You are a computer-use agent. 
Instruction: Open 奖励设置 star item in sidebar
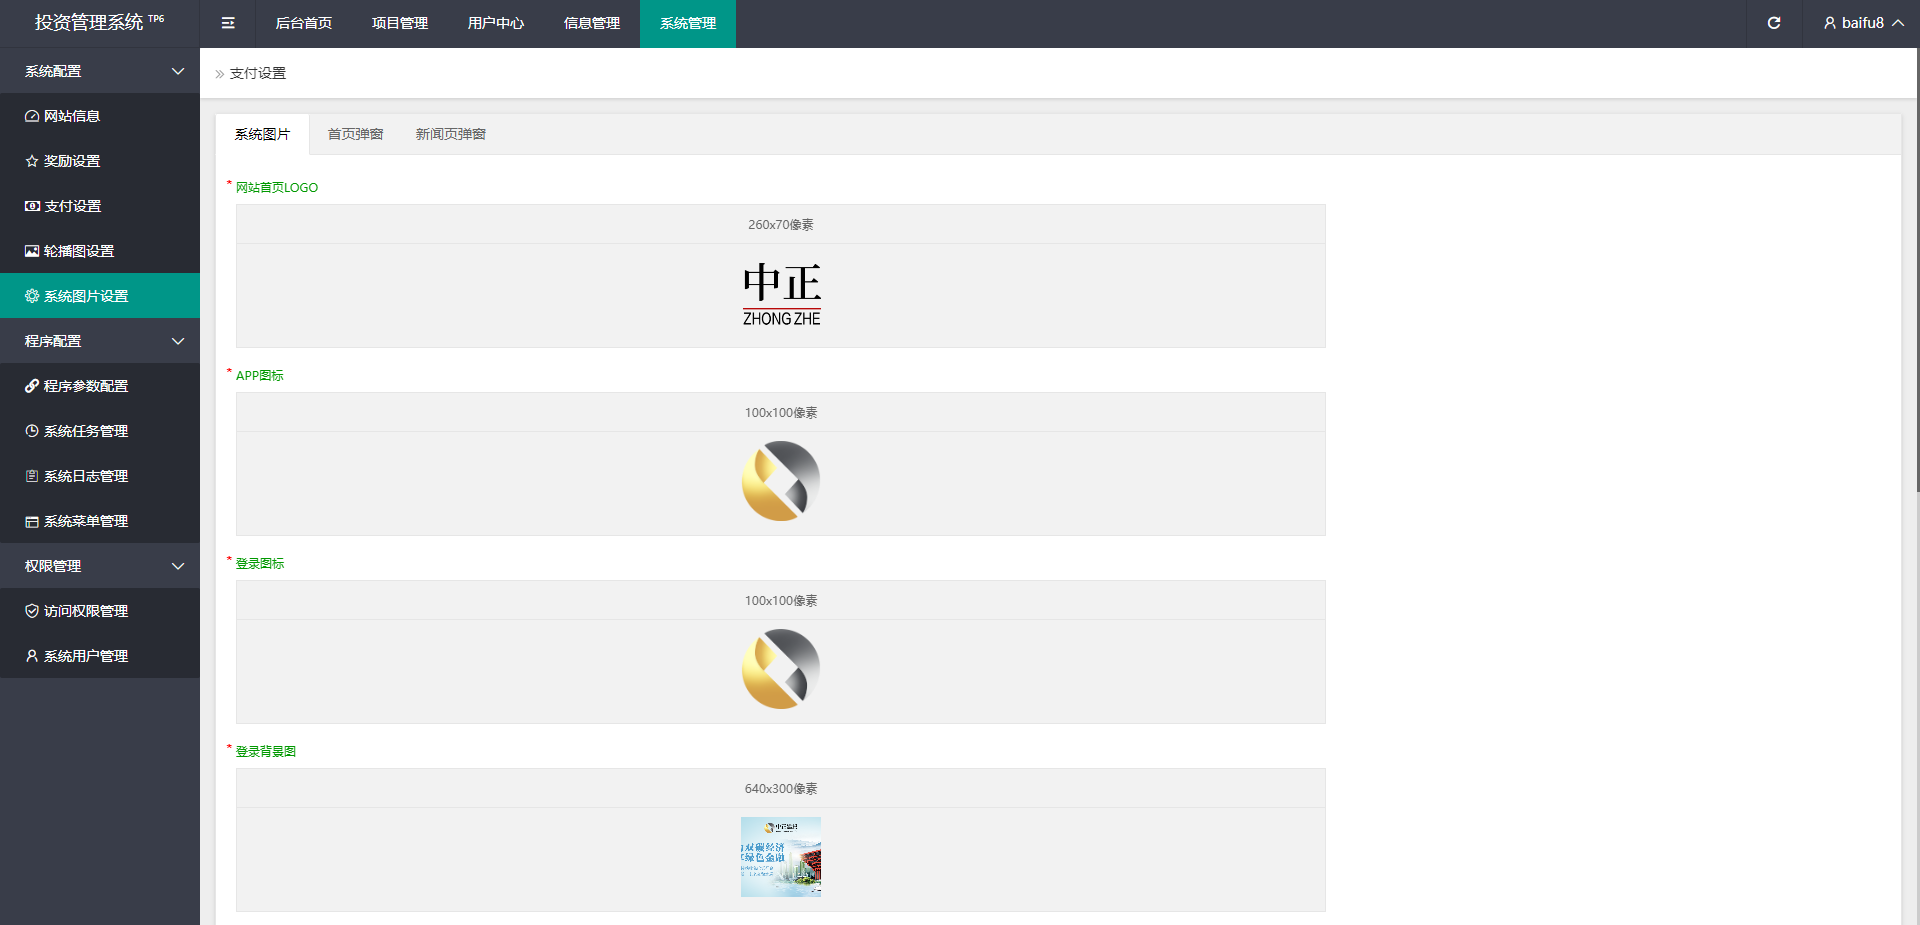coord(72,161)
